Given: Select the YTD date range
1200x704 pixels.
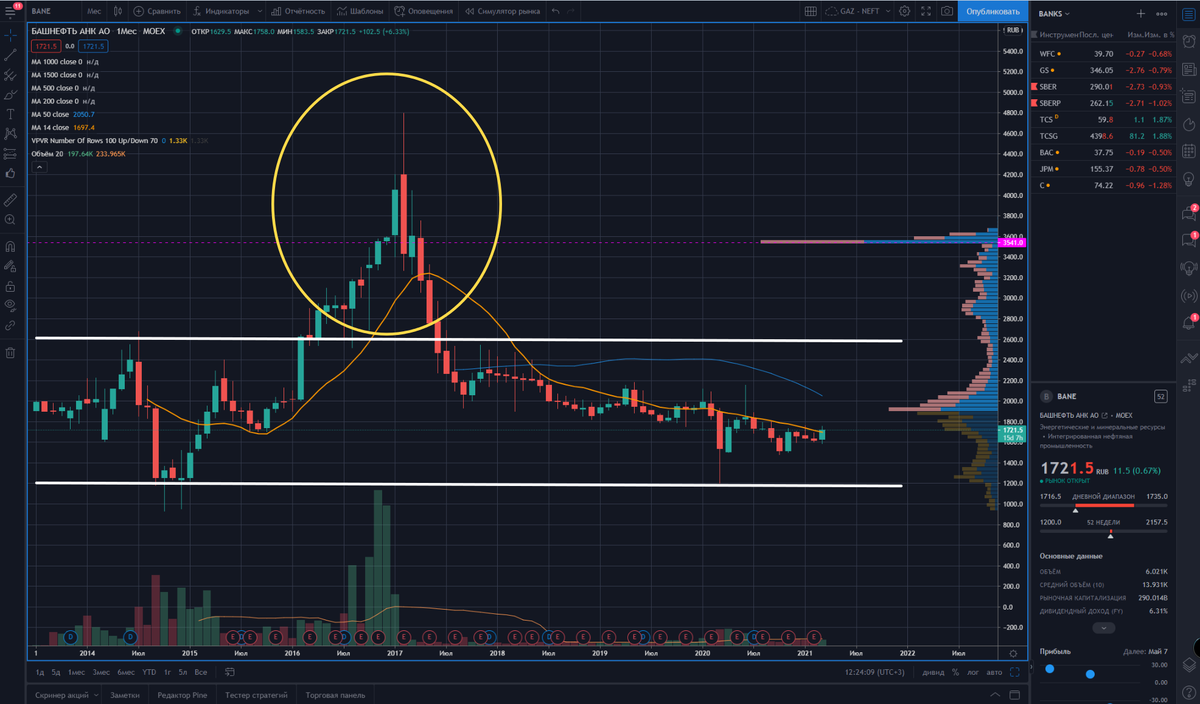Looking at the screenshot, I should pos(149,672).
